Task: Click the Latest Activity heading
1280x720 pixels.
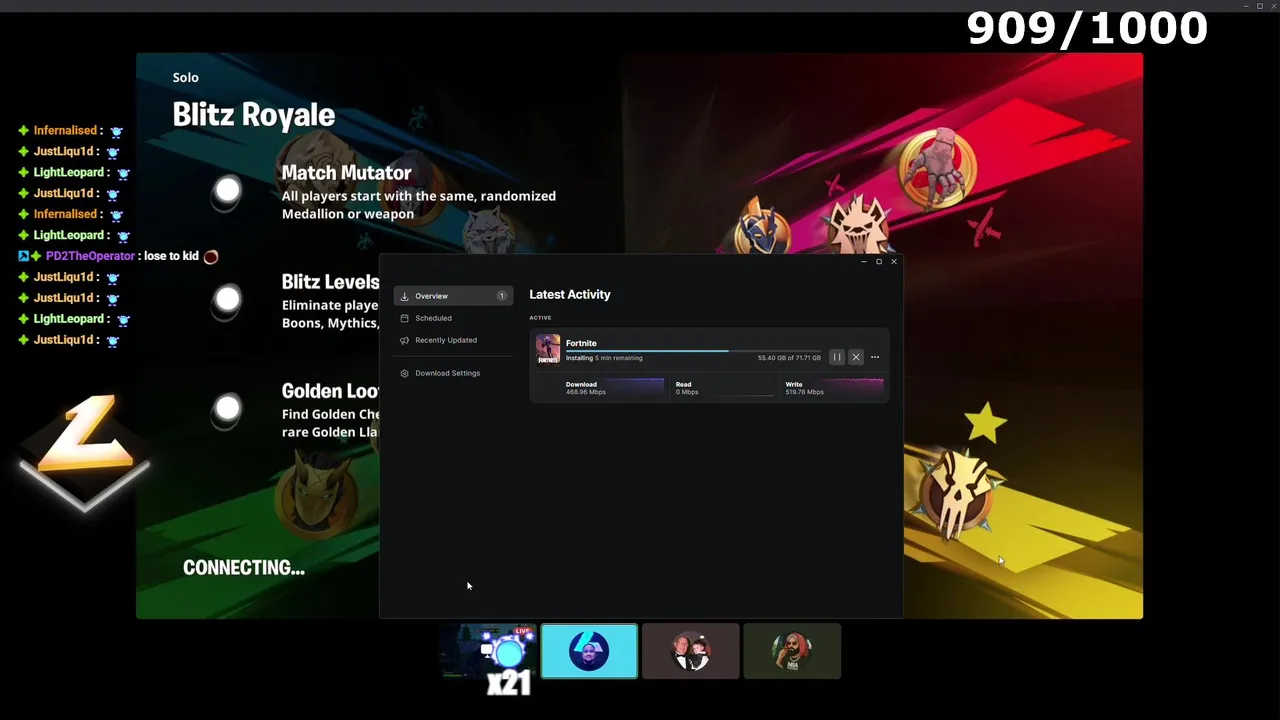Action: [570, 294]
